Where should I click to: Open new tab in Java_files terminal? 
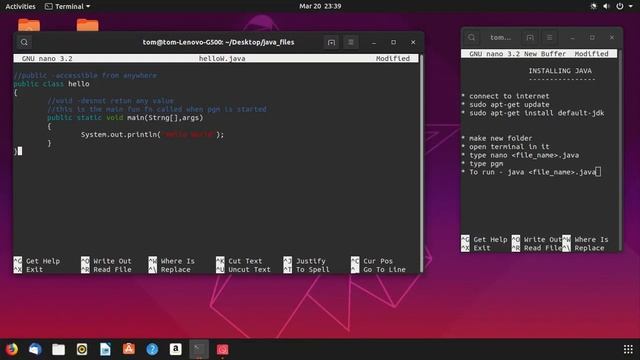pos(331,42)
